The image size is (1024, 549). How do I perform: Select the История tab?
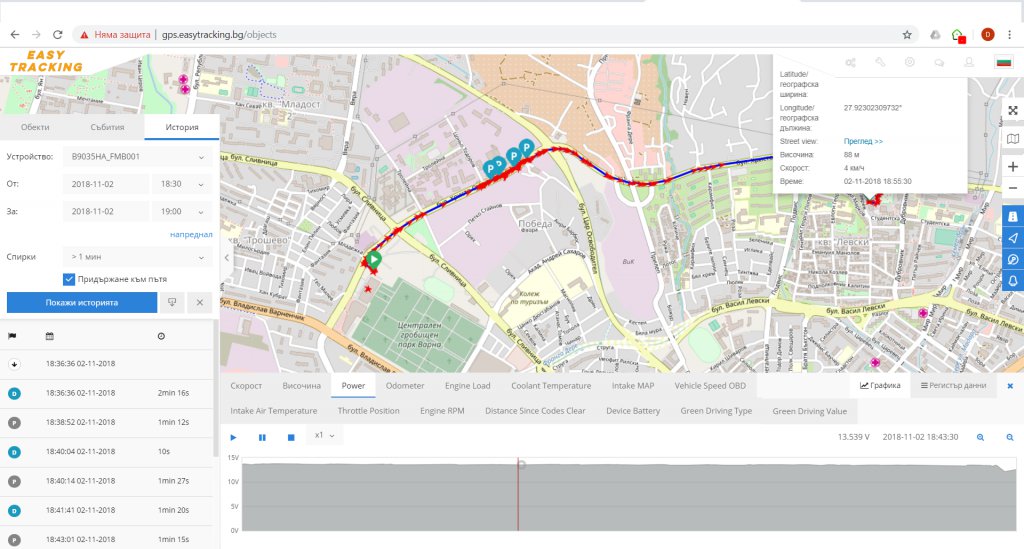pos(182,127)
